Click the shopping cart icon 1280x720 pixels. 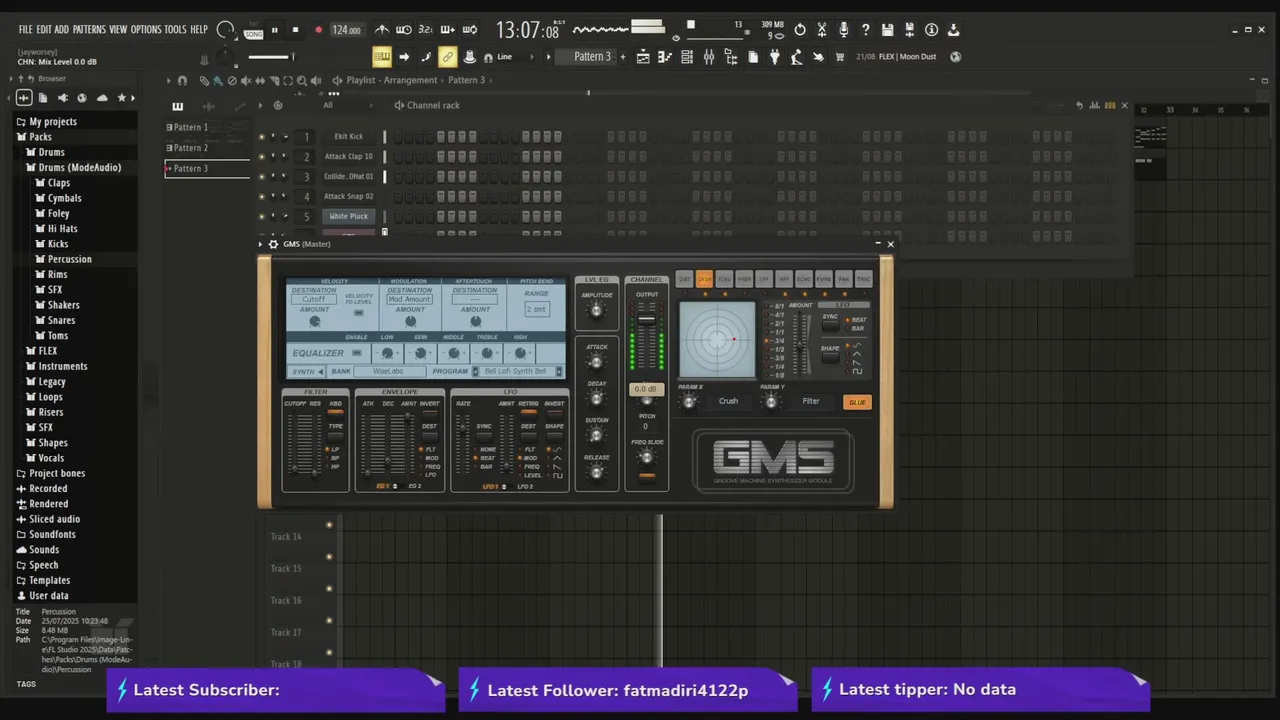tap(840, 57)
